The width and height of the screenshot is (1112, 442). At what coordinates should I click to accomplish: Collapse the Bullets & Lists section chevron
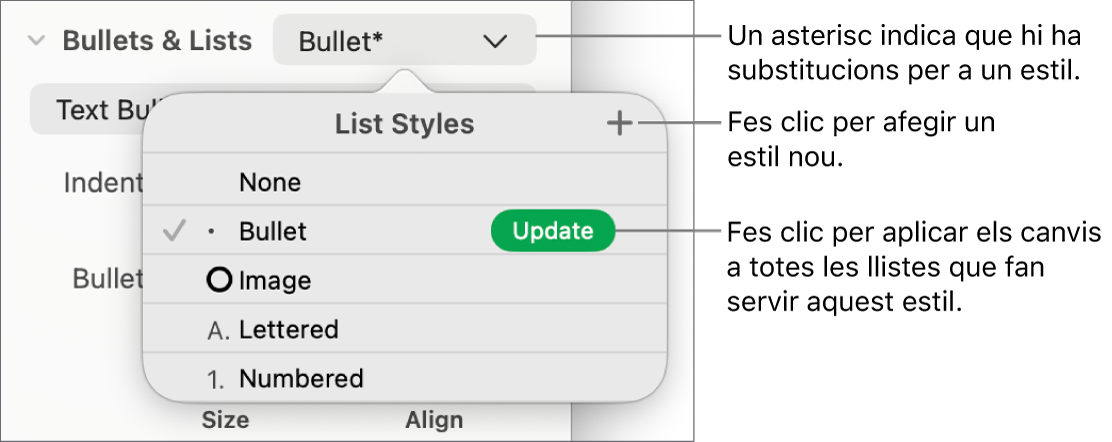coord(37,41)
